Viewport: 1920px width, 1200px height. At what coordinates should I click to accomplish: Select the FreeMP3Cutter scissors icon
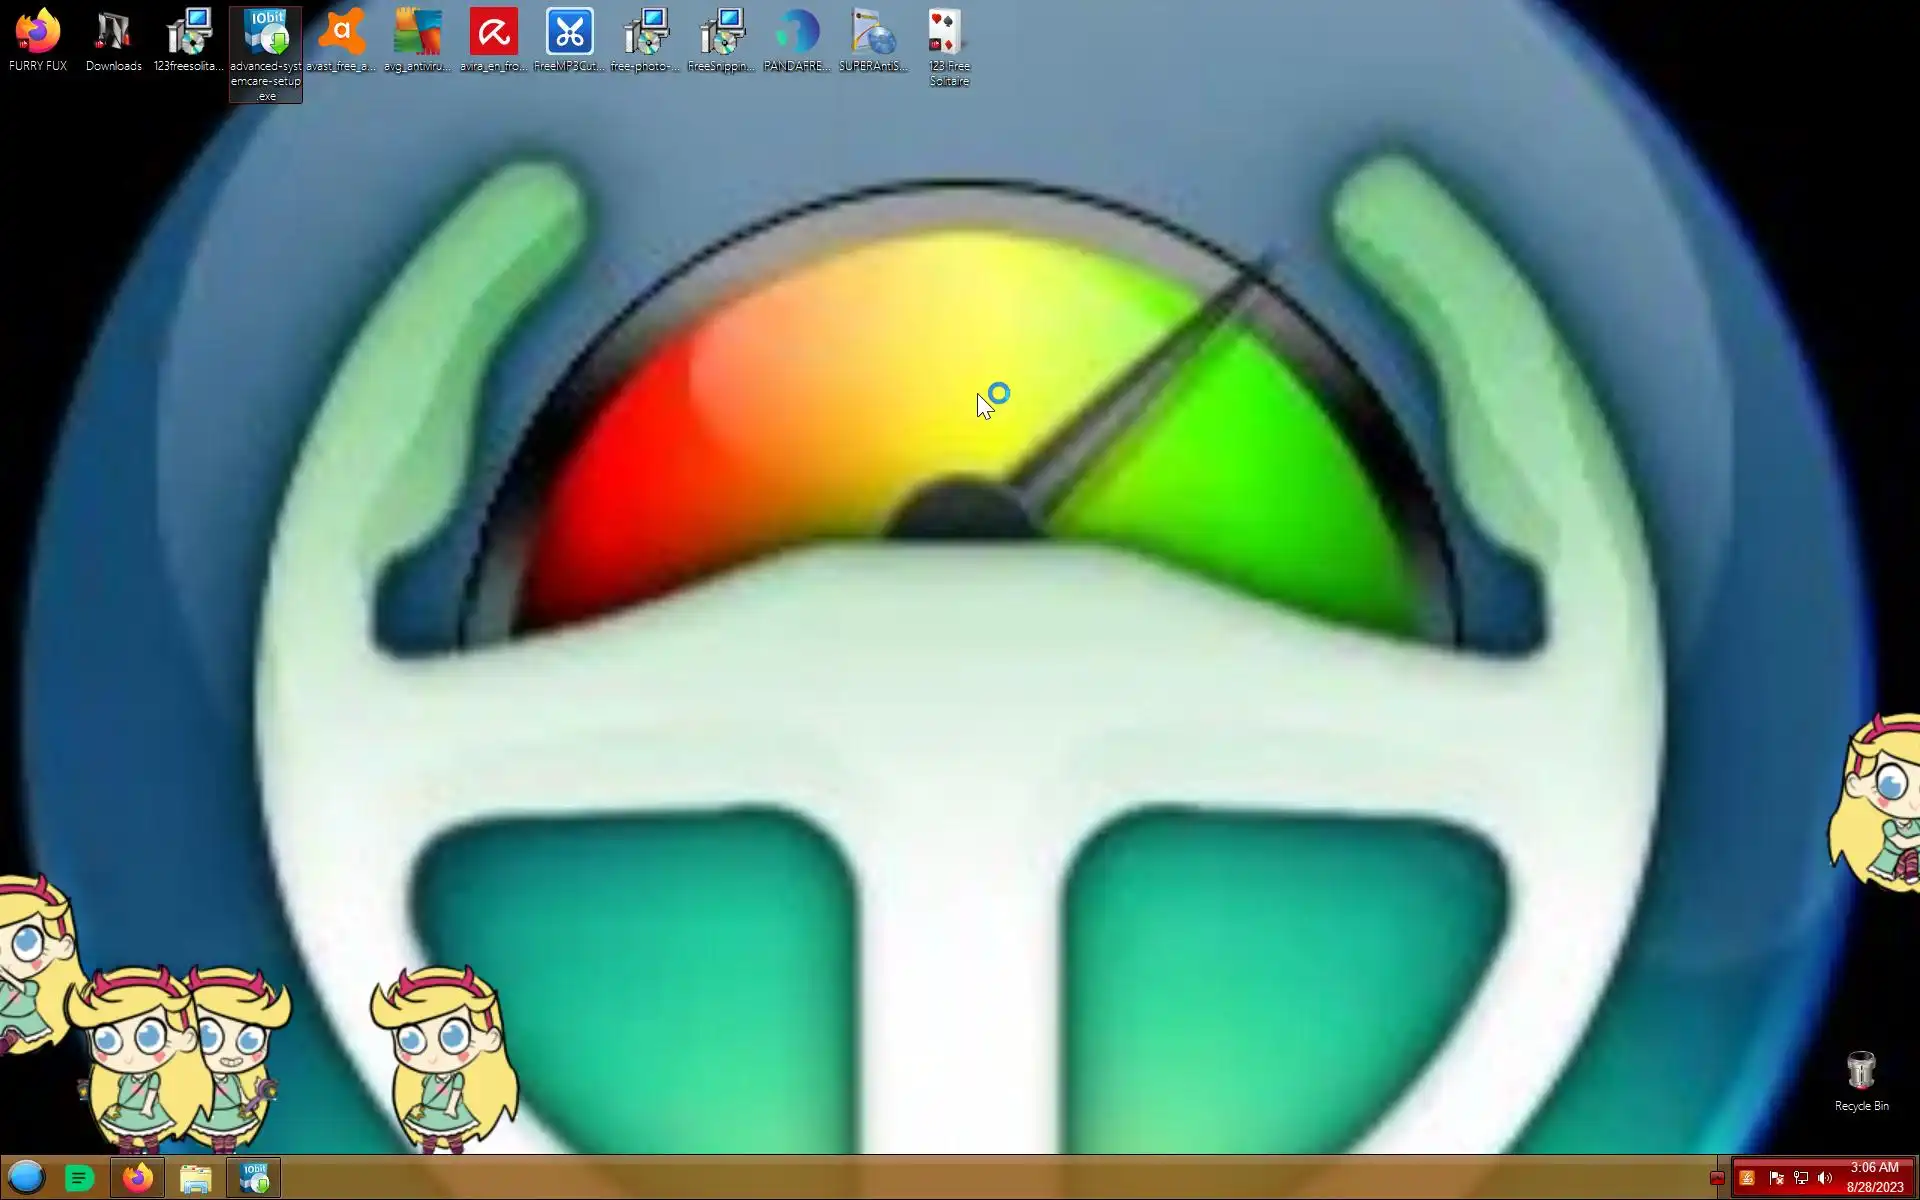(x=569, y=40)
